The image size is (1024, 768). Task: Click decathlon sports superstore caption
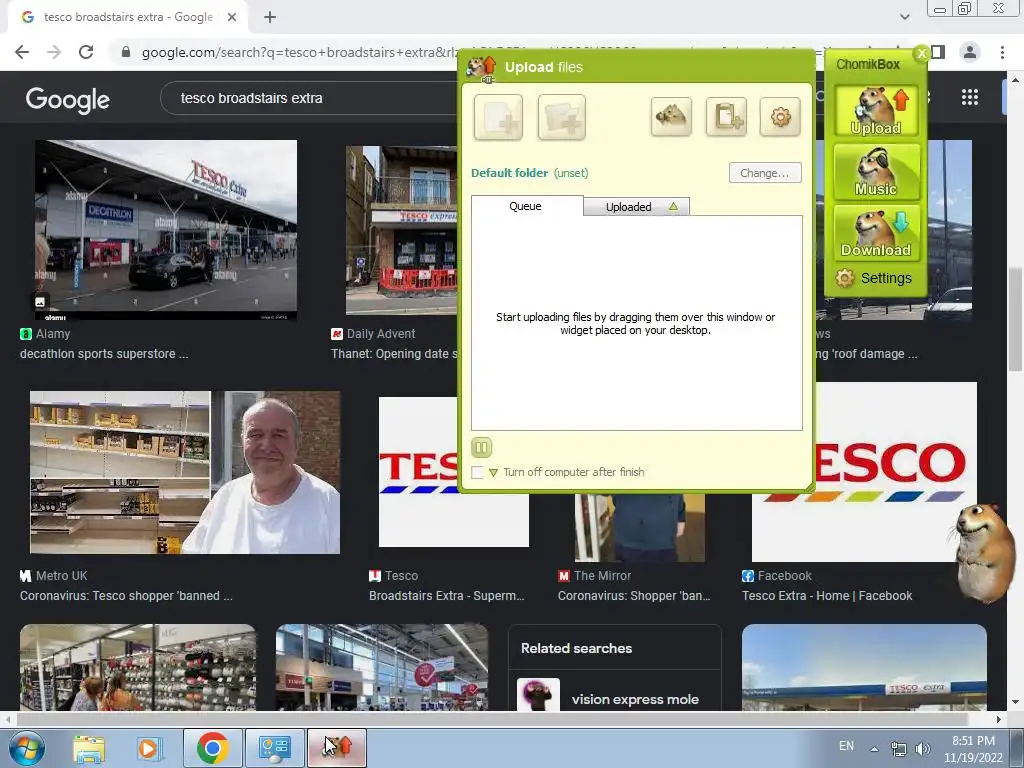[104, 354]
